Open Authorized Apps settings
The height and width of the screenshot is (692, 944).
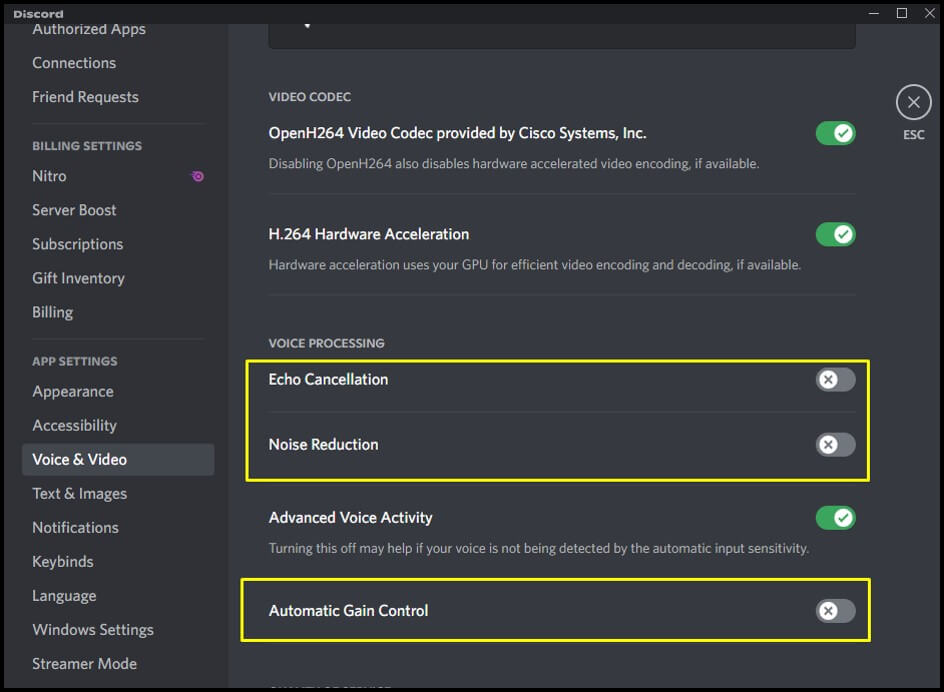89,29
